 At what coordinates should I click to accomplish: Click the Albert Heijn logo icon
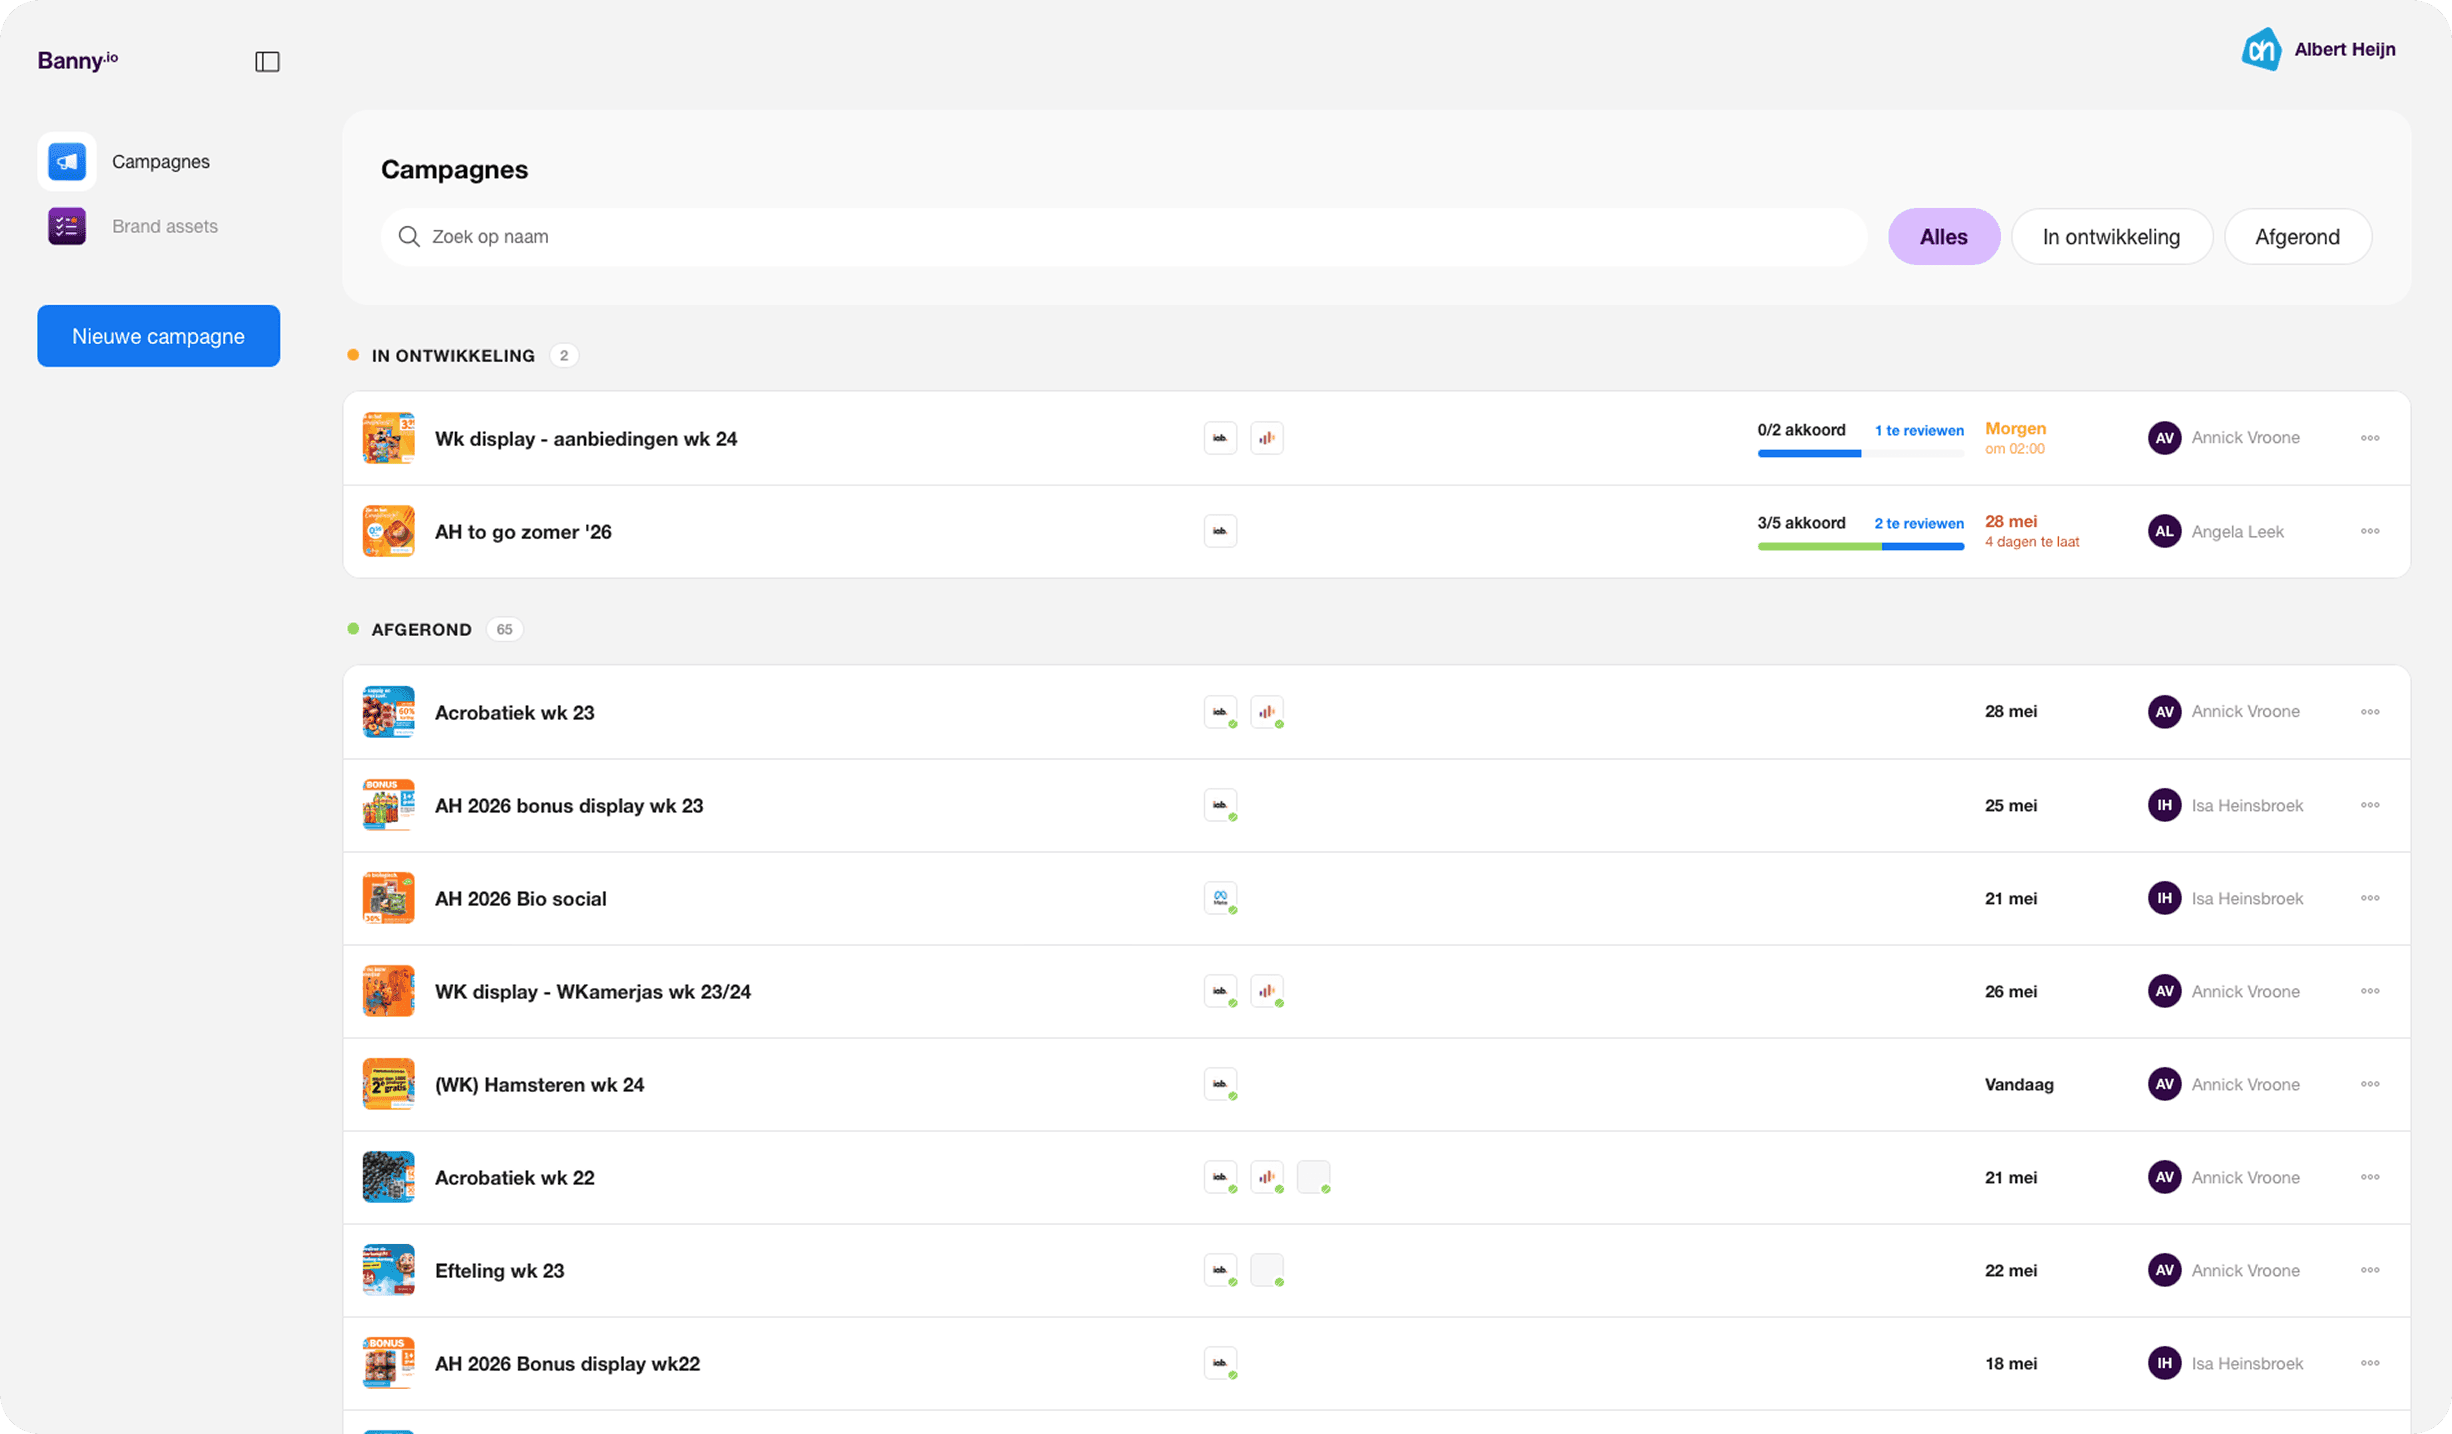pyautogui.click(x=2261, y=49)
